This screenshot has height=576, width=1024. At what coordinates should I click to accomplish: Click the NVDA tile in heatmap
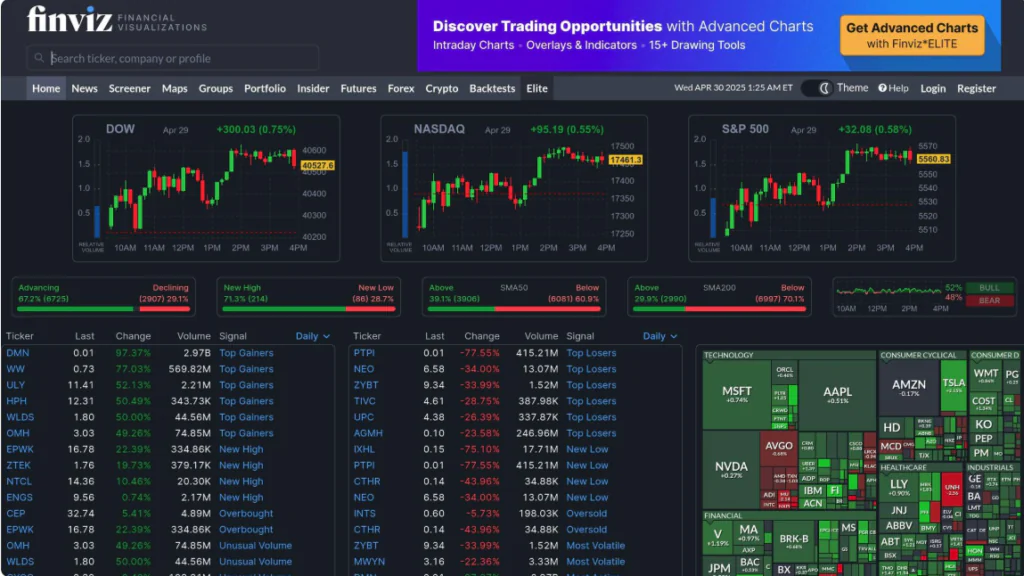pyautogui.click(x=731, y=470)
